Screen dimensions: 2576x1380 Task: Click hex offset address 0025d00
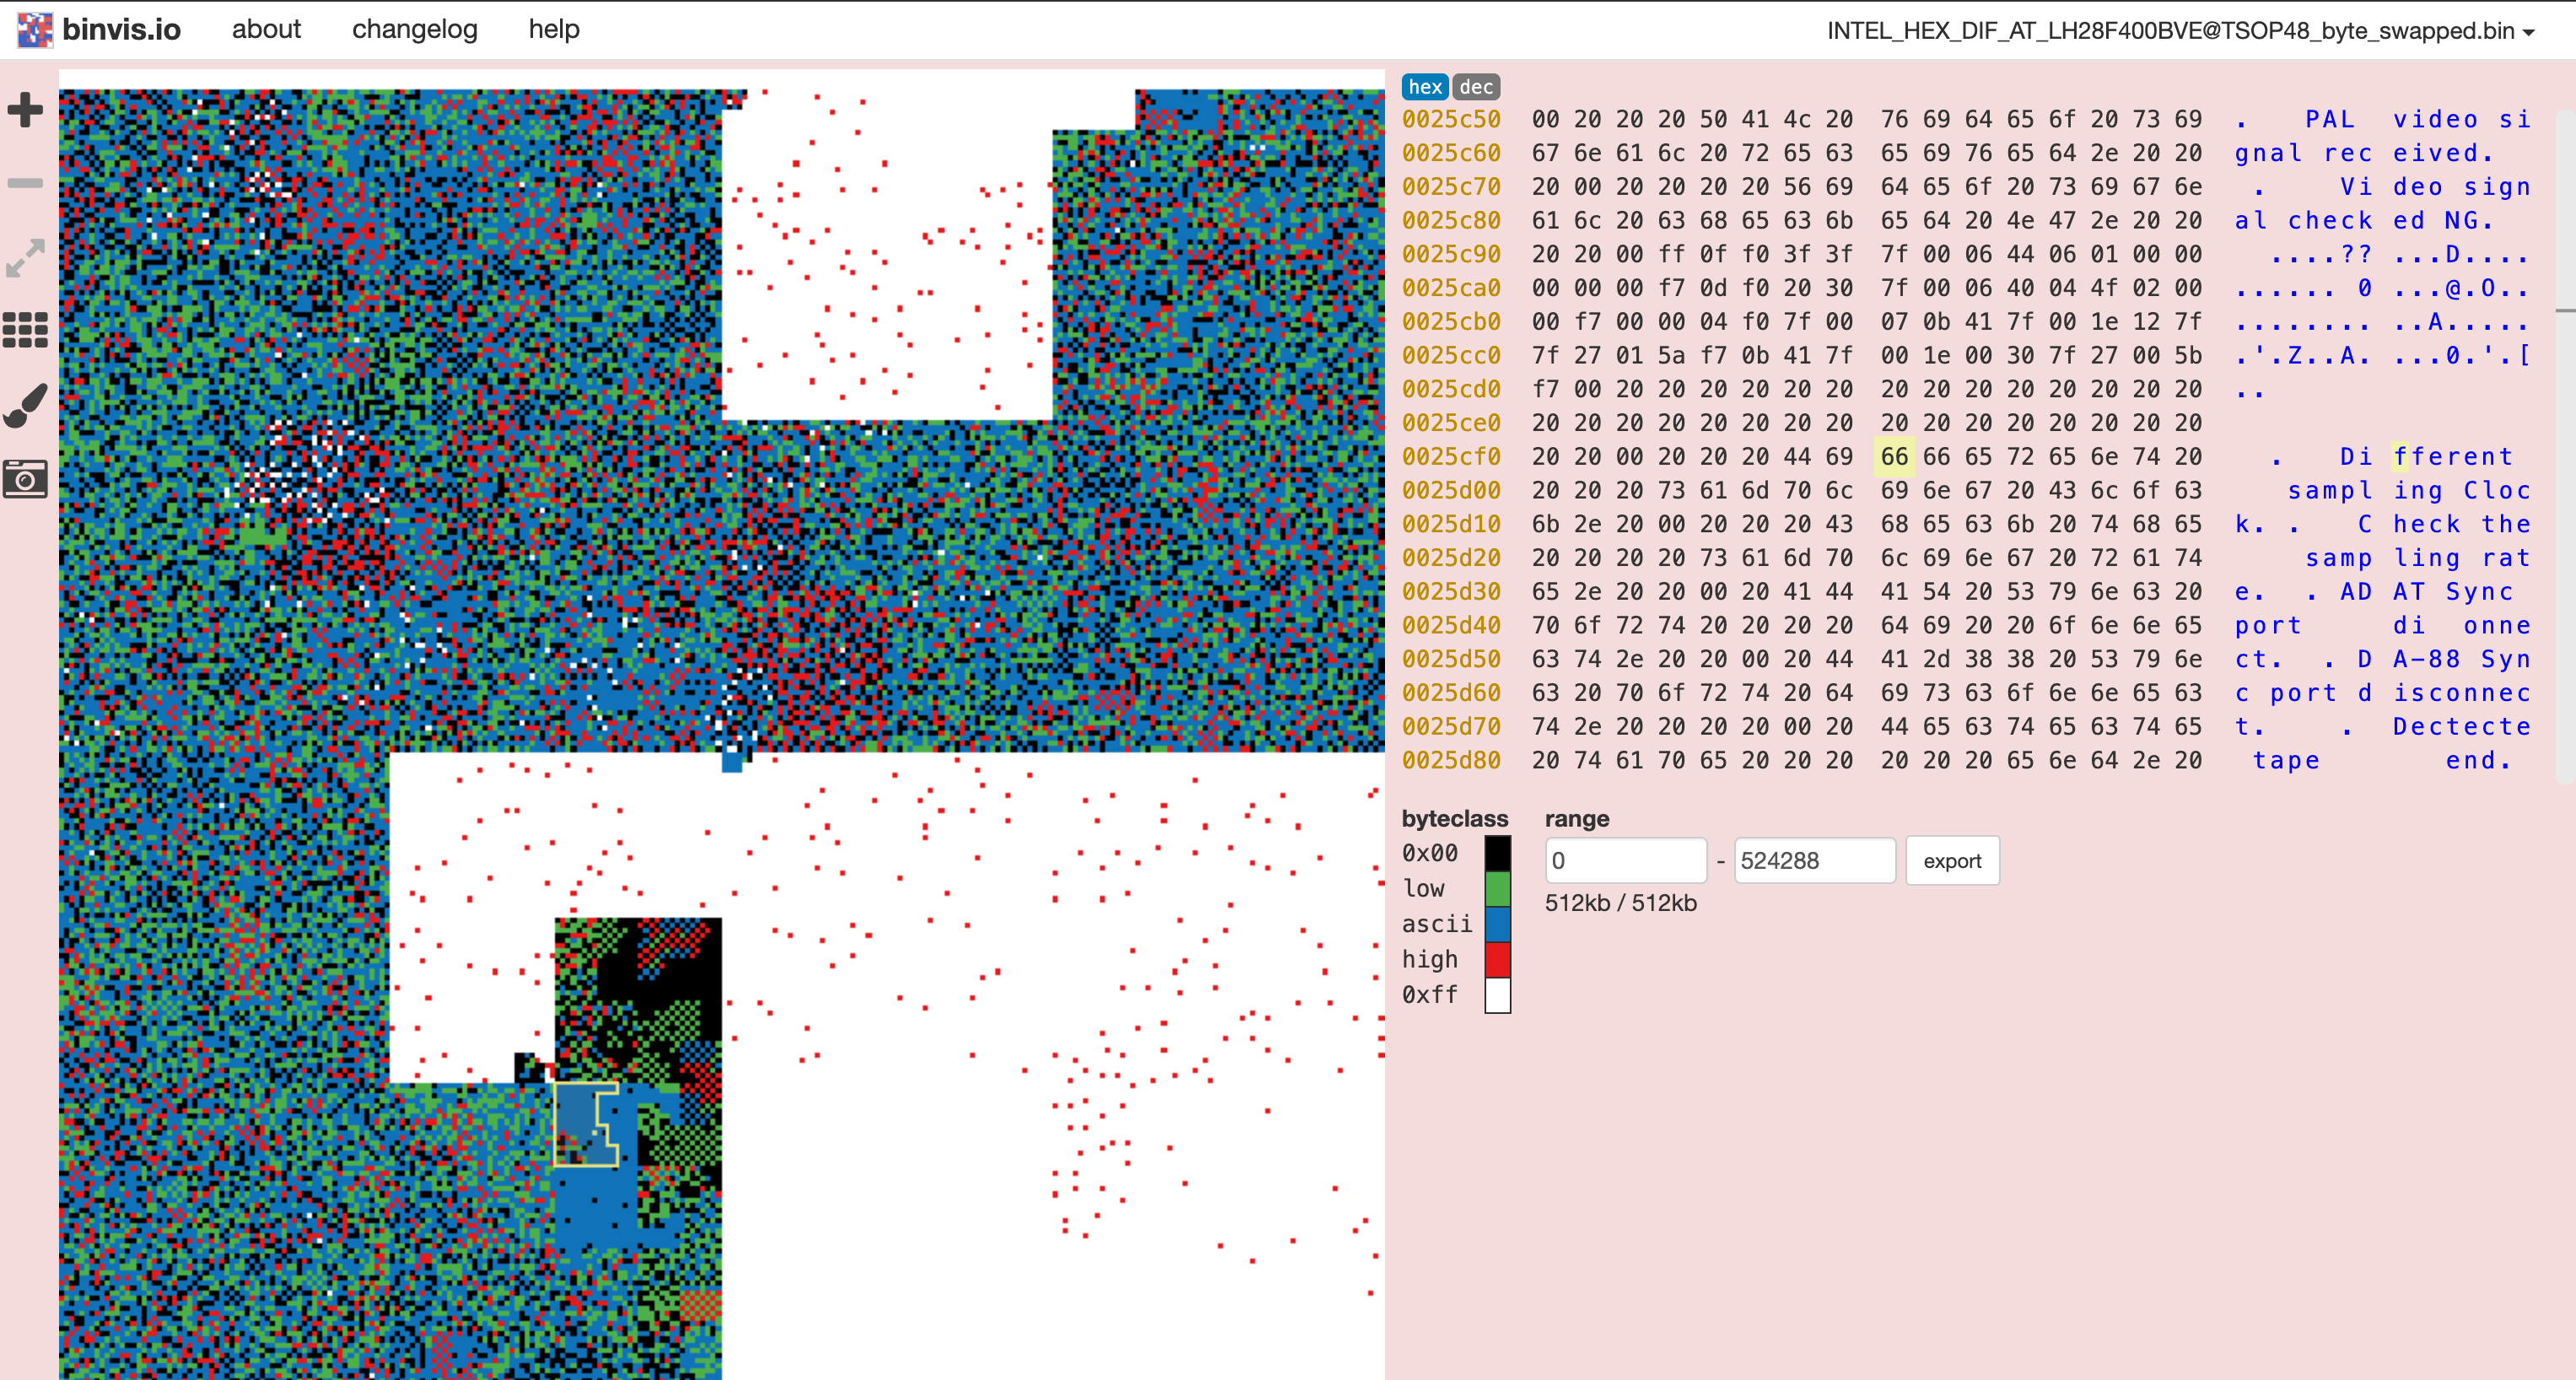click(1451, 491)
